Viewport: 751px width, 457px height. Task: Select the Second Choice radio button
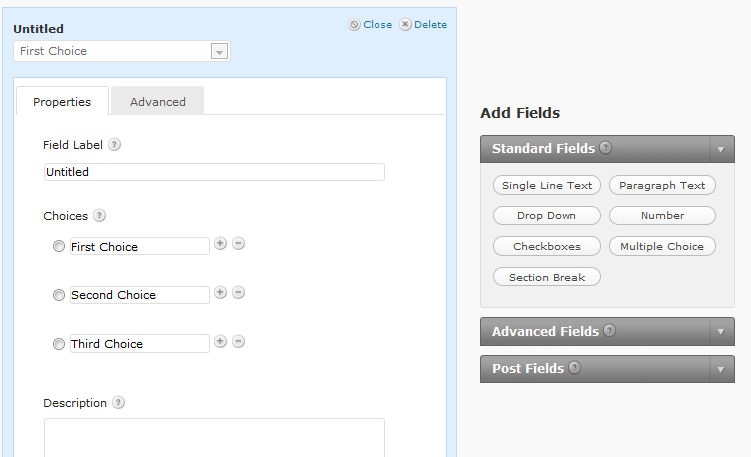pyautogui.click(x=59, y=295)
